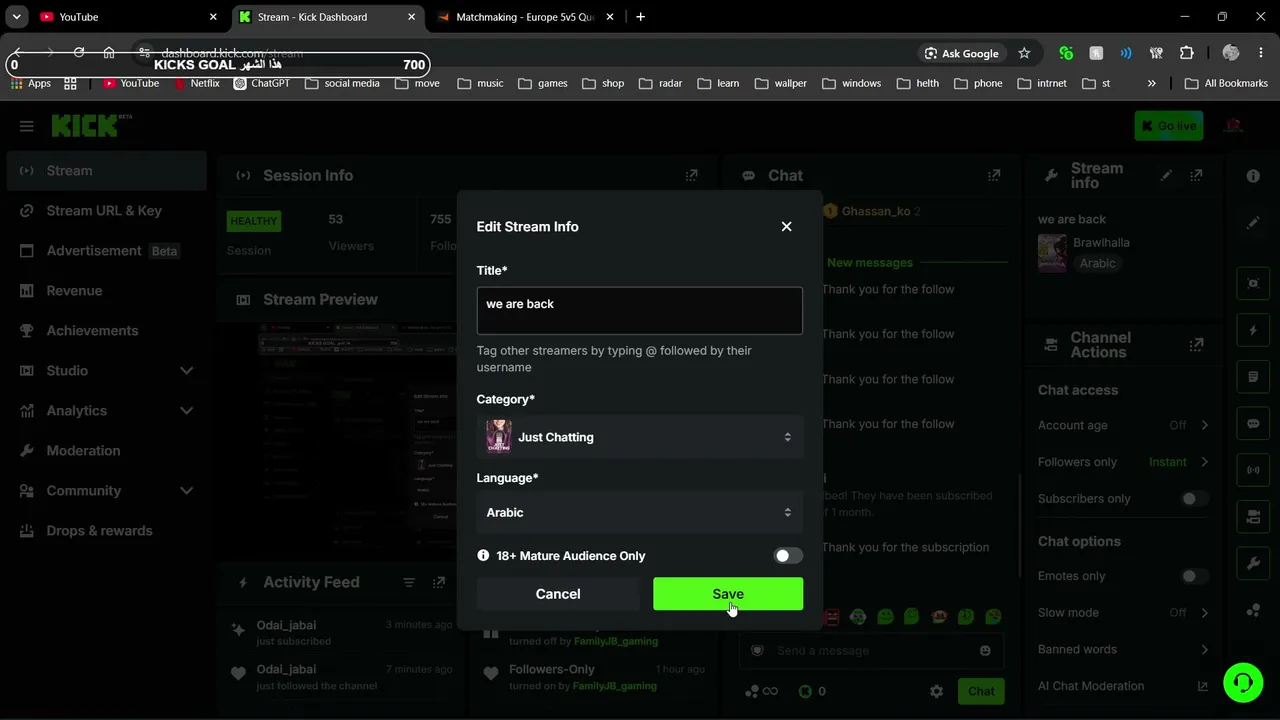Open the Advertisement section
1280x720 pixels.
pyautogui.click(x=106, y=251)
